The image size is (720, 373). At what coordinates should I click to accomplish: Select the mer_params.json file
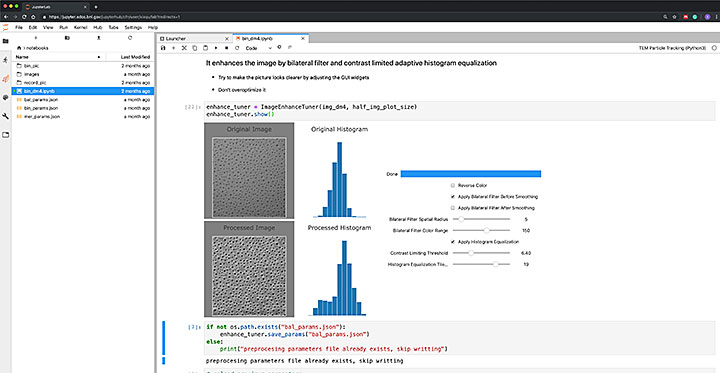click(x=83, y=117)
